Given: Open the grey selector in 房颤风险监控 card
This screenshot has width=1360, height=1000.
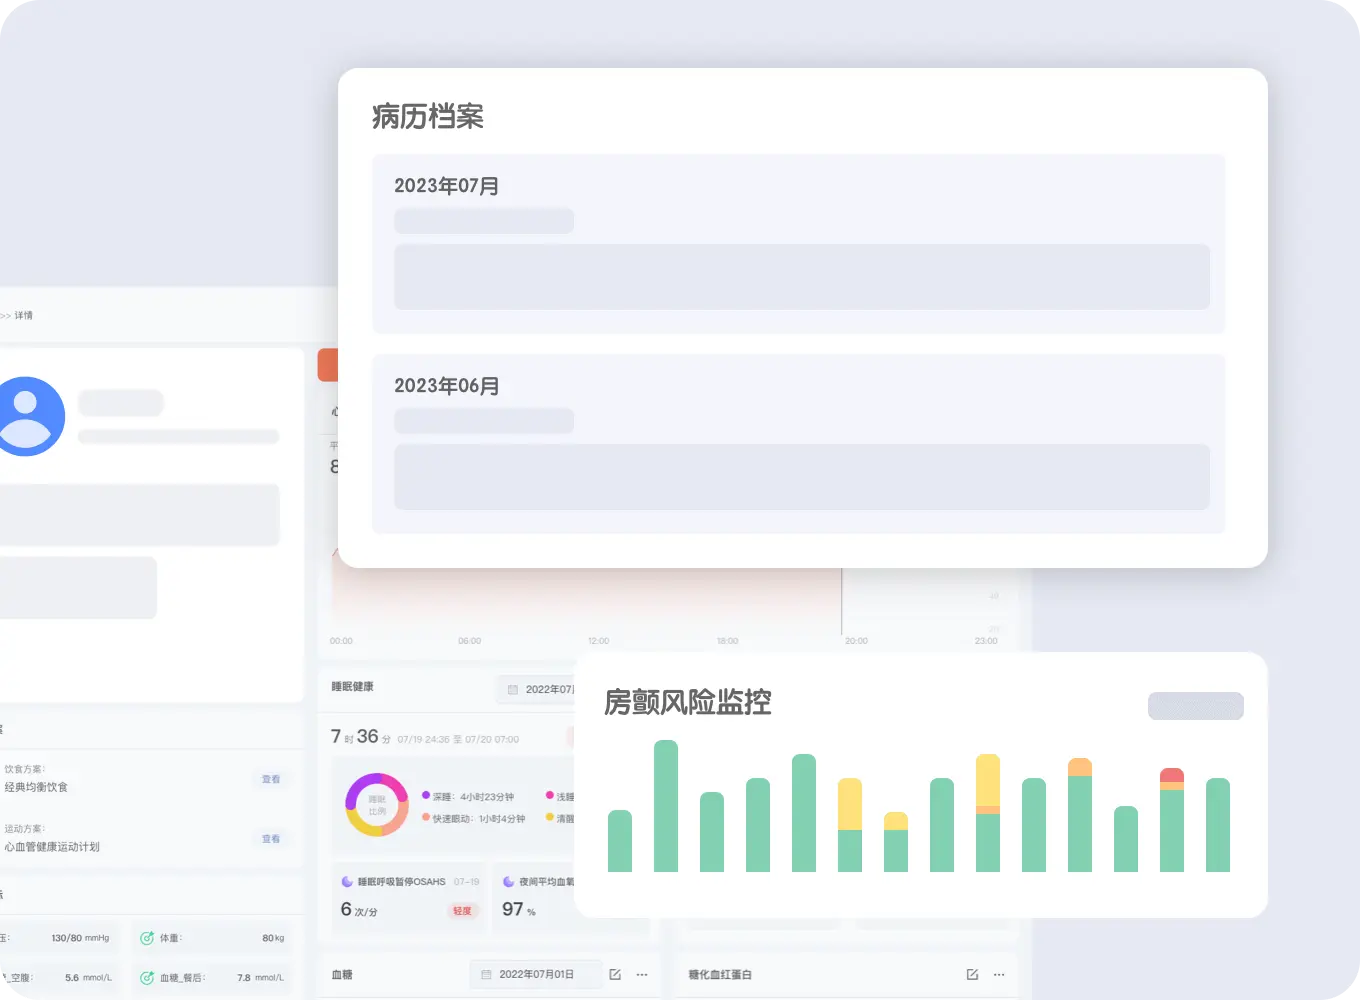Looking at the screenshot, I should 1195,706.
